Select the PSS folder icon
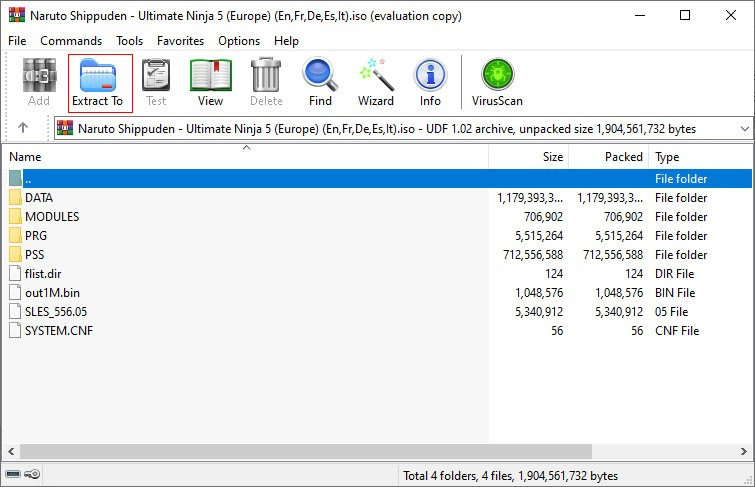 tap(15, 254)
